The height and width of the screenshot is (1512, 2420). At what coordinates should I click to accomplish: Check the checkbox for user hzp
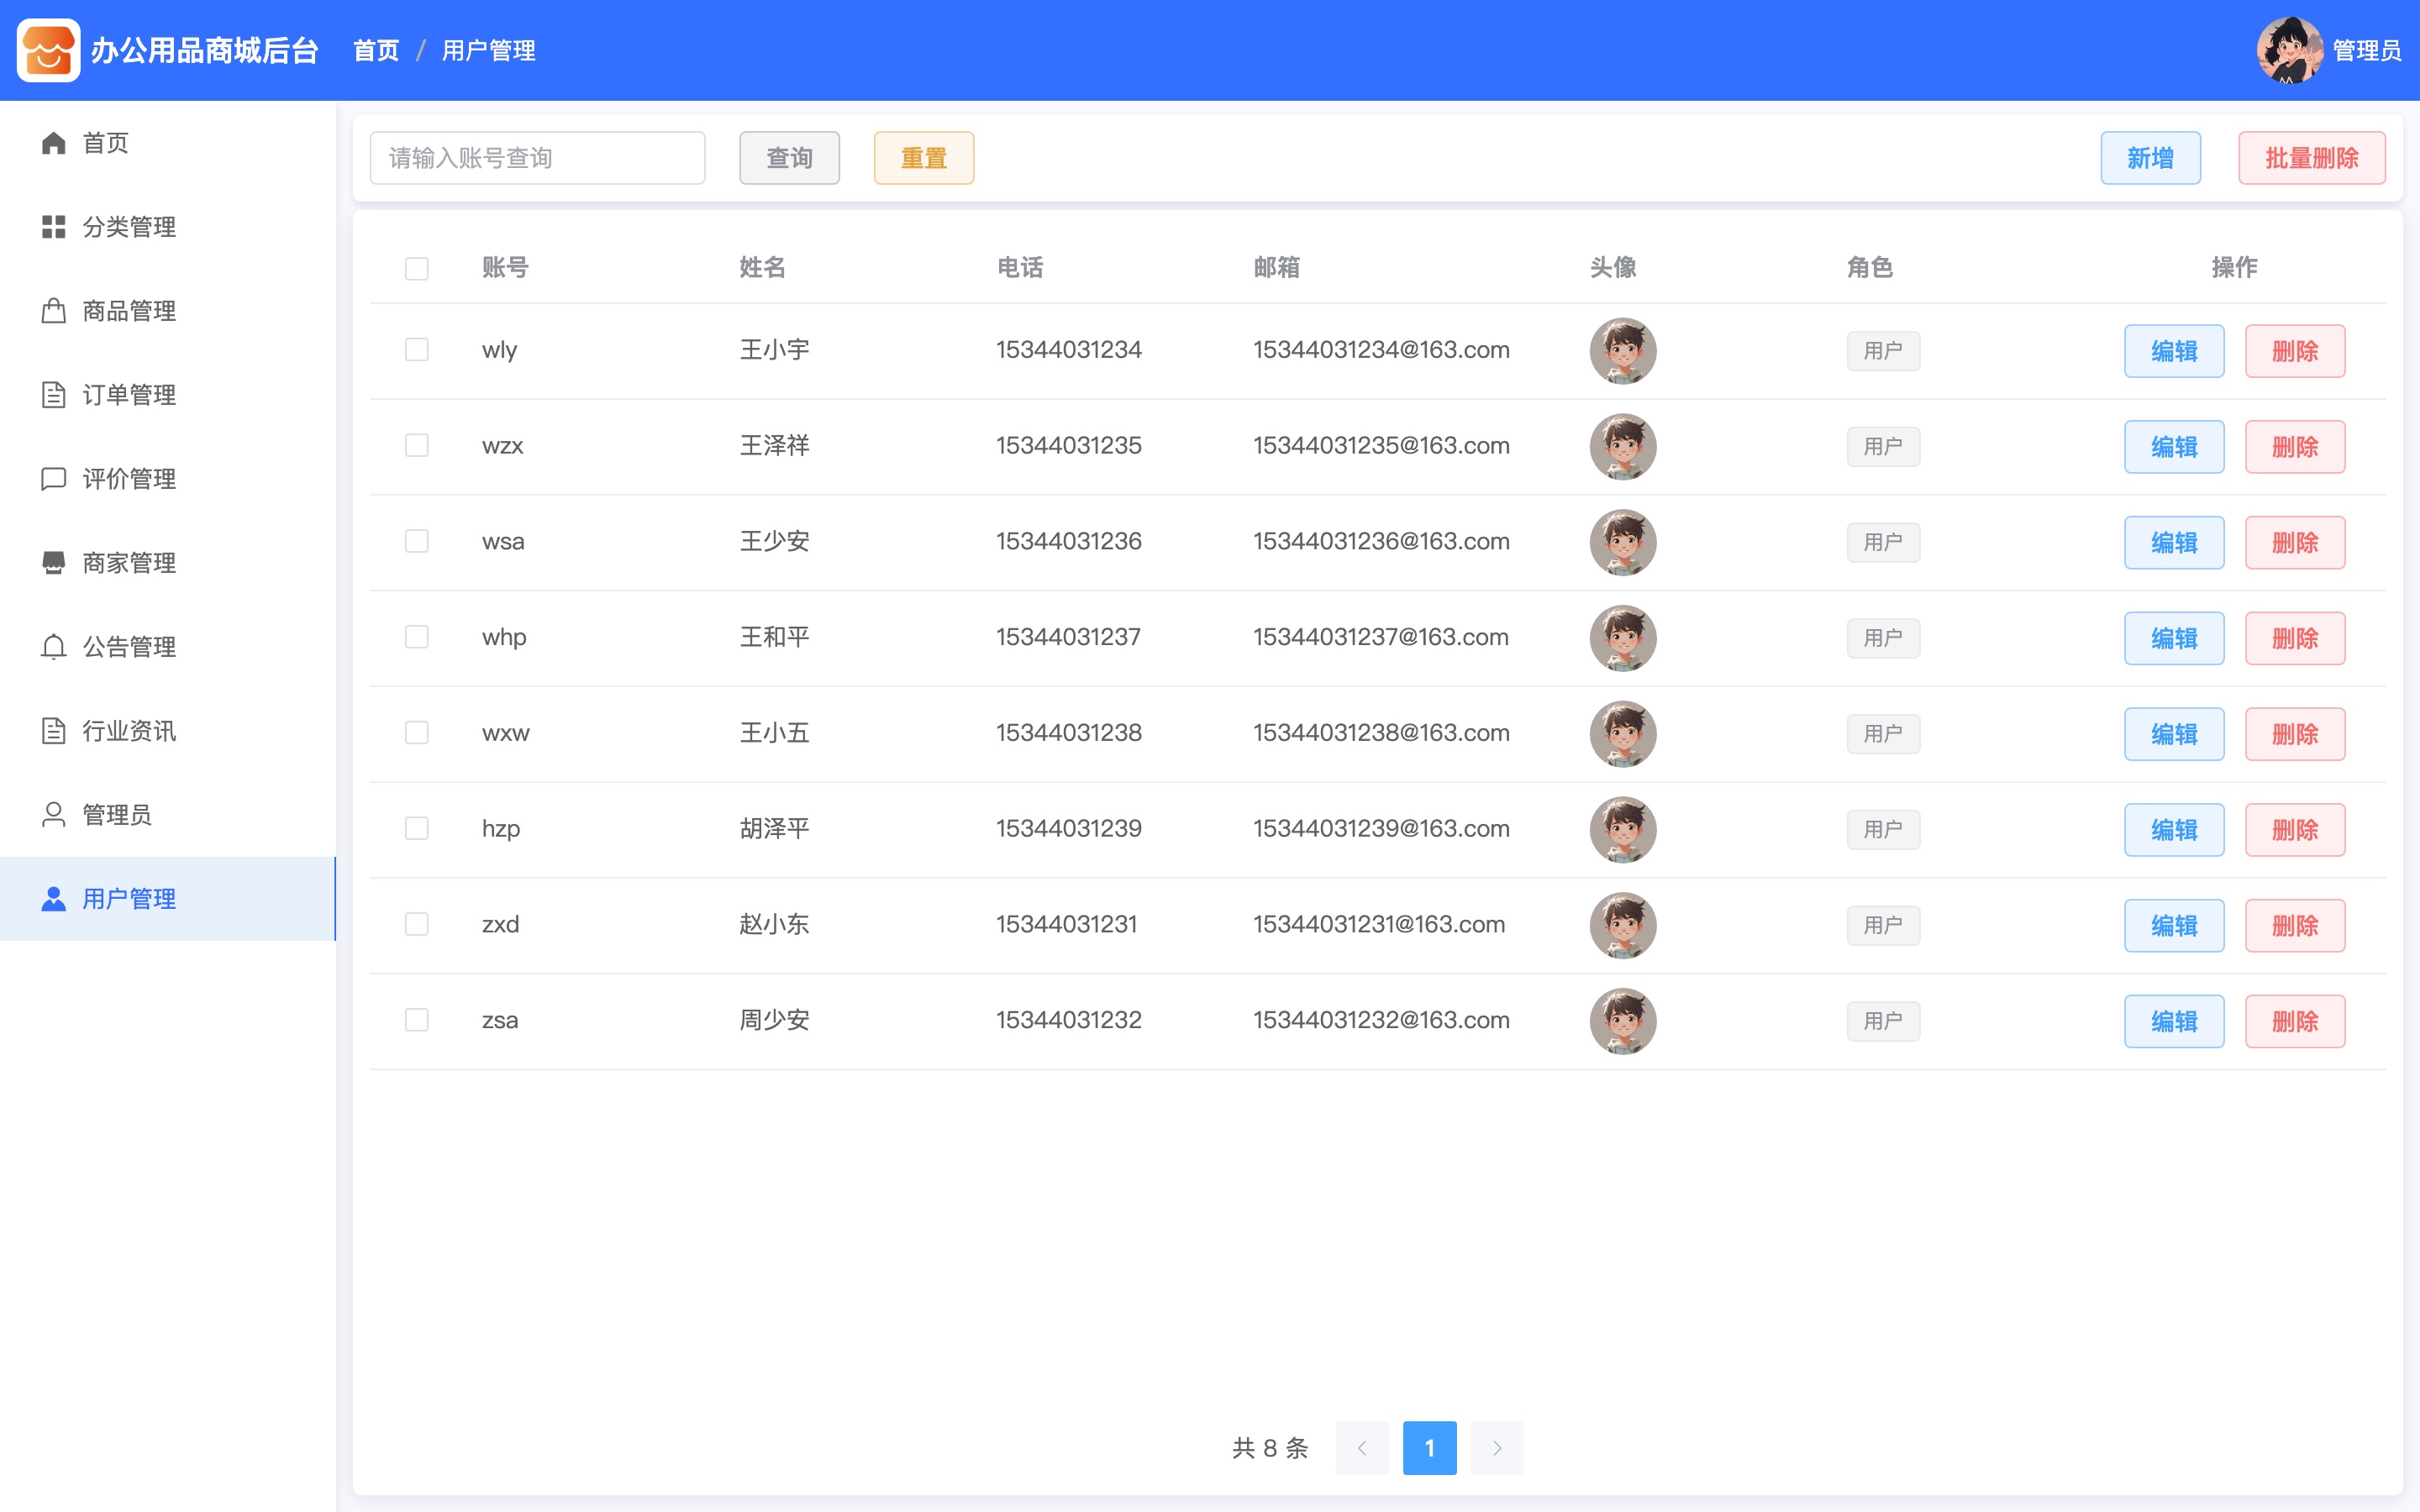click(417, 829)
